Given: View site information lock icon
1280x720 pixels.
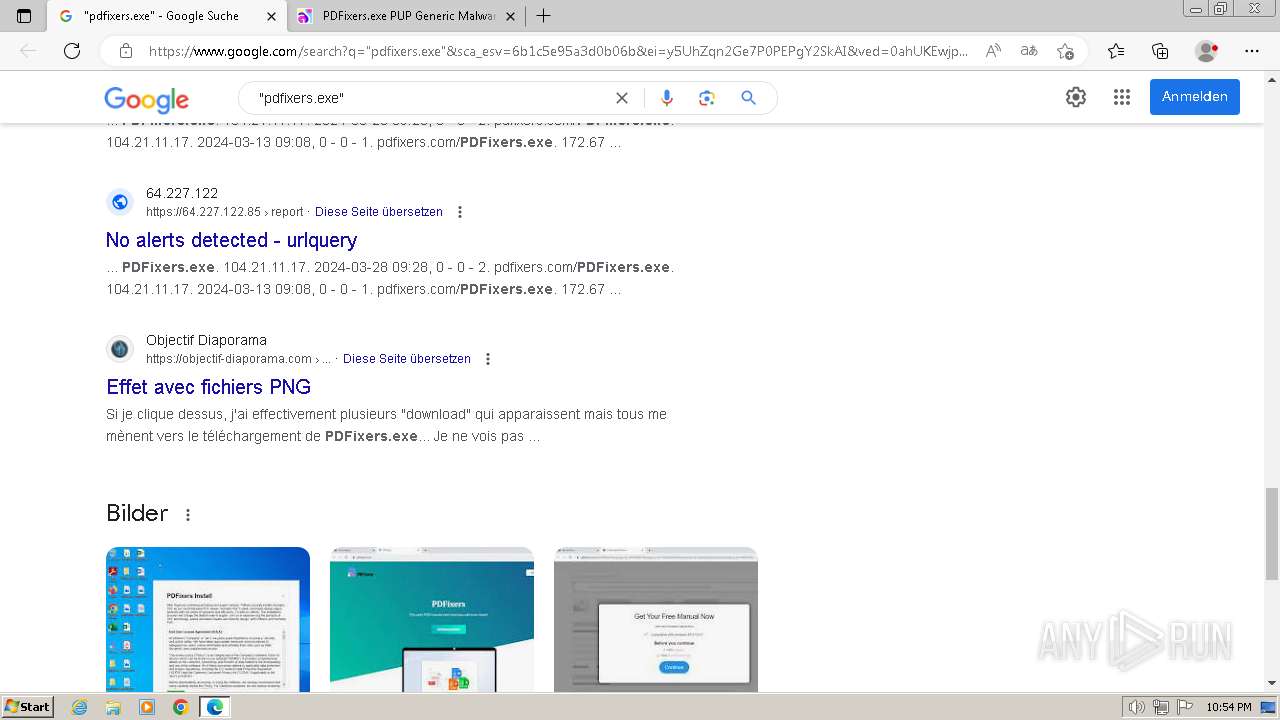Looking at the screenshot, I should point(126,51).
